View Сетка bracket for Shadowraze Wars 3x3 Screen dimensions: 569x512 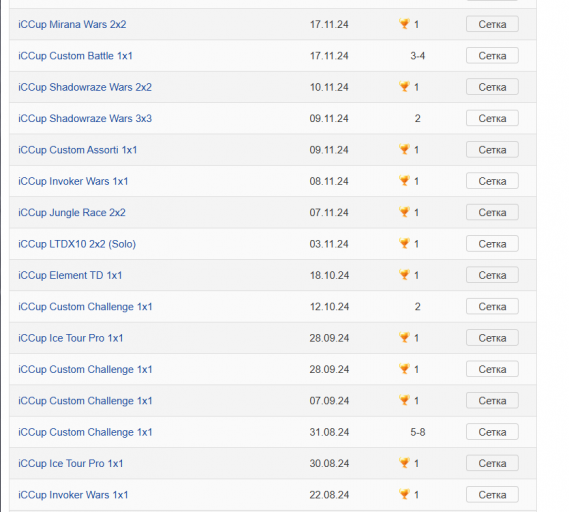492,118
